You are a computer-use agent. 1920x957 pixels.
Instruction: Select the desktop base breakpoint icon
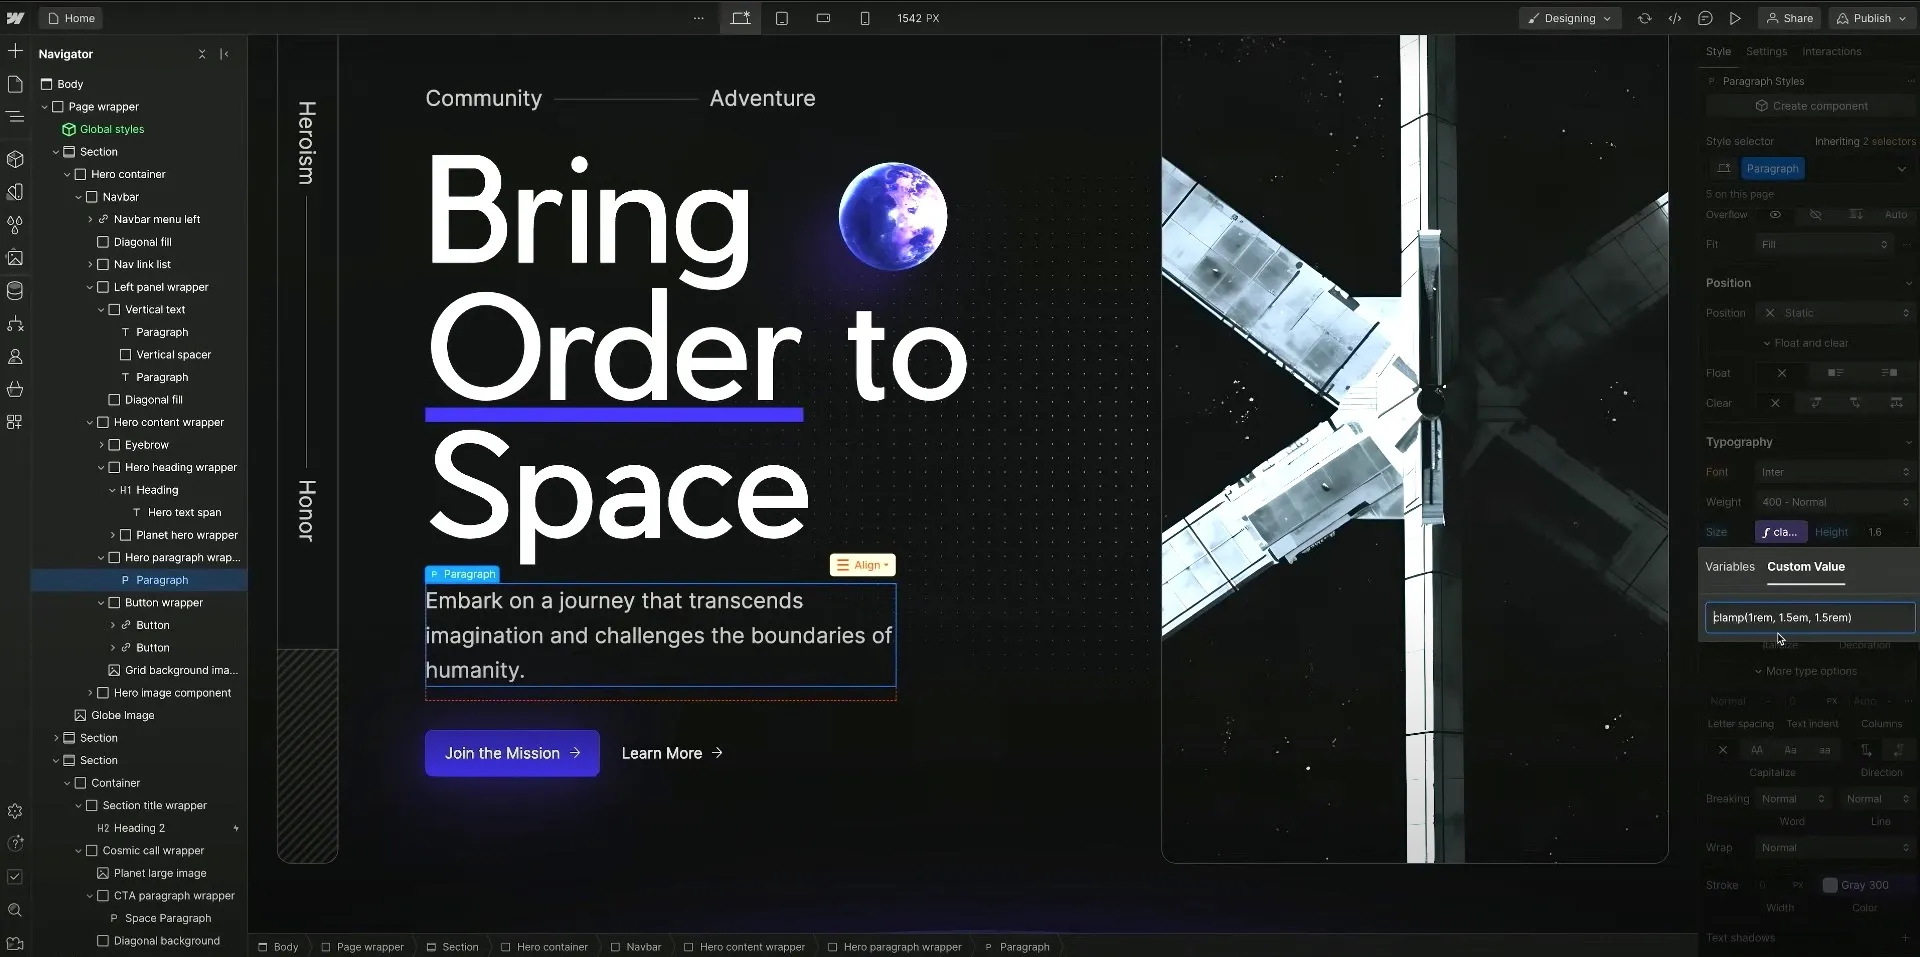[740, 18]
